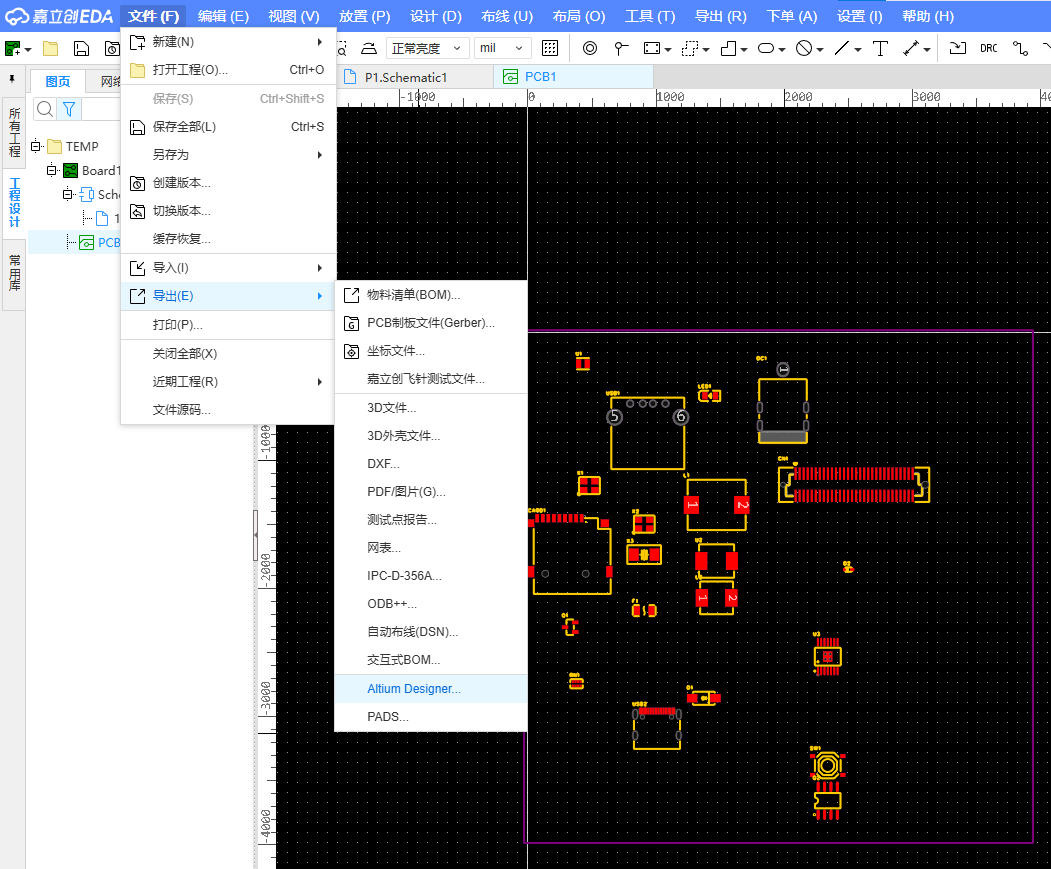This screenshot has height=869, width=1051.
Task: Click the 嘉立创EDA logo
Action: [59, 16]
